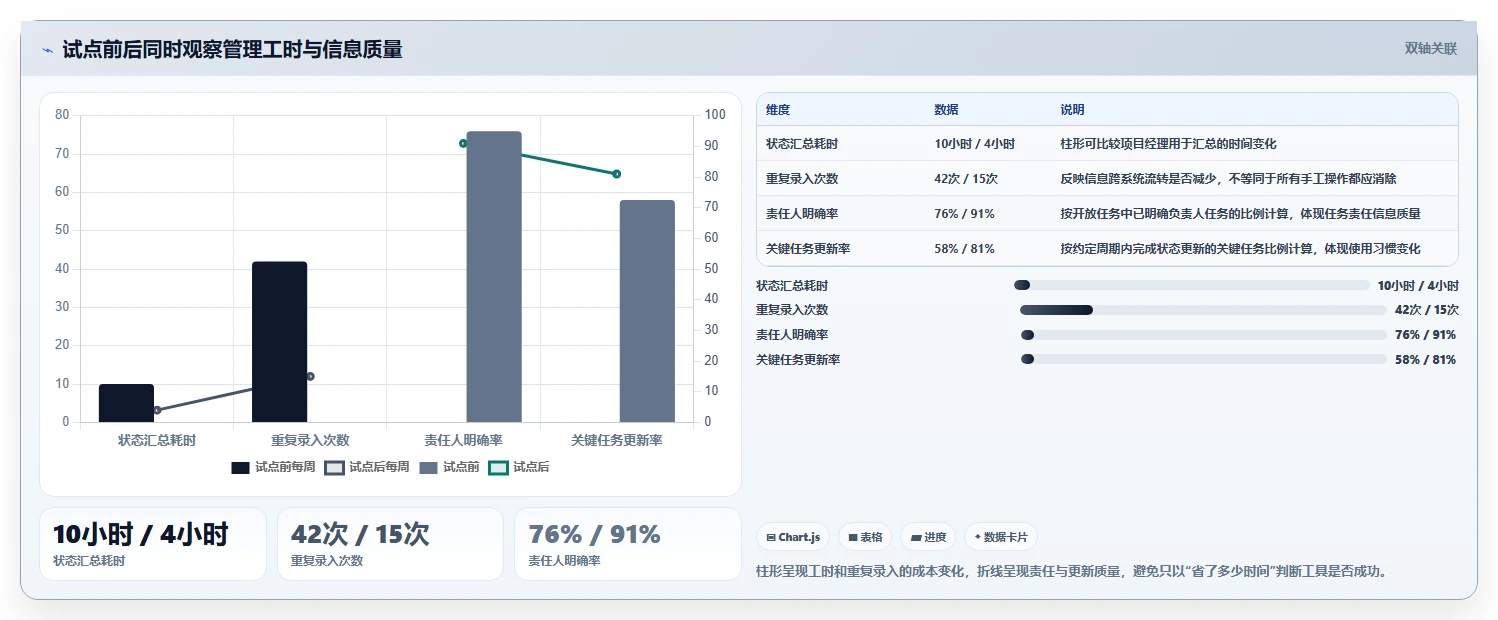
Task: Click the right-axis tick label 90
Action: click(712, 146)
